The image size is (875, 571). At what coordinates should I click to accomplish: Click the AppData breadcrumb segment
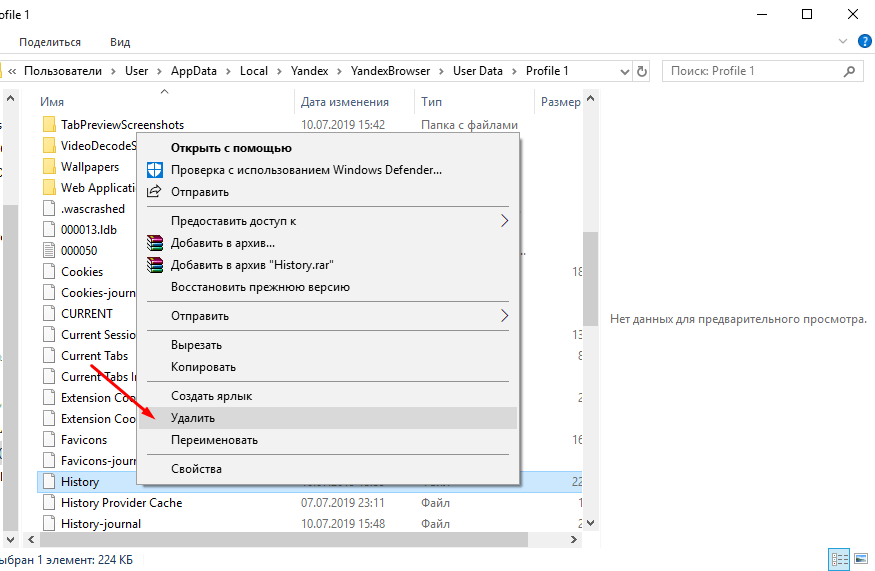pyautogui.click(x=194, y=71)
